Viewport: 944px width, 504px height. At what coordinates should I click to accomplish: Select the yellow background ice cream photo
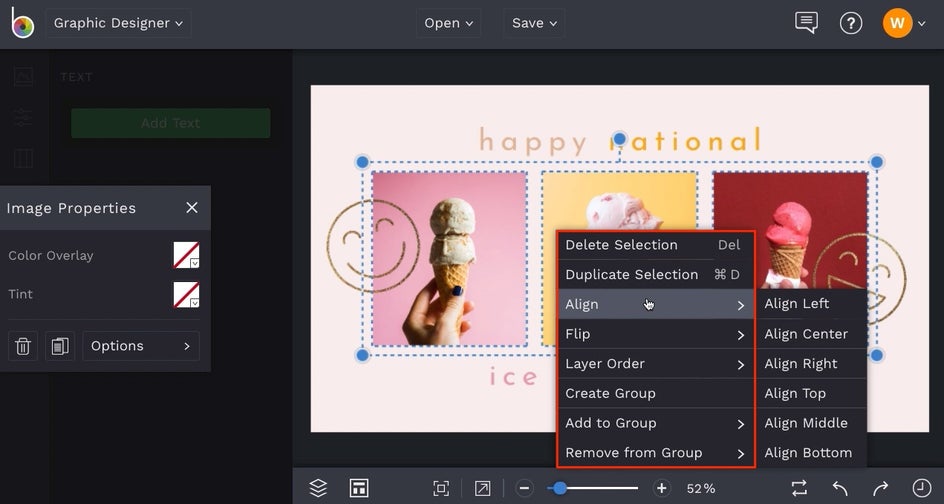pyautogui.click(x=620, y=200)
